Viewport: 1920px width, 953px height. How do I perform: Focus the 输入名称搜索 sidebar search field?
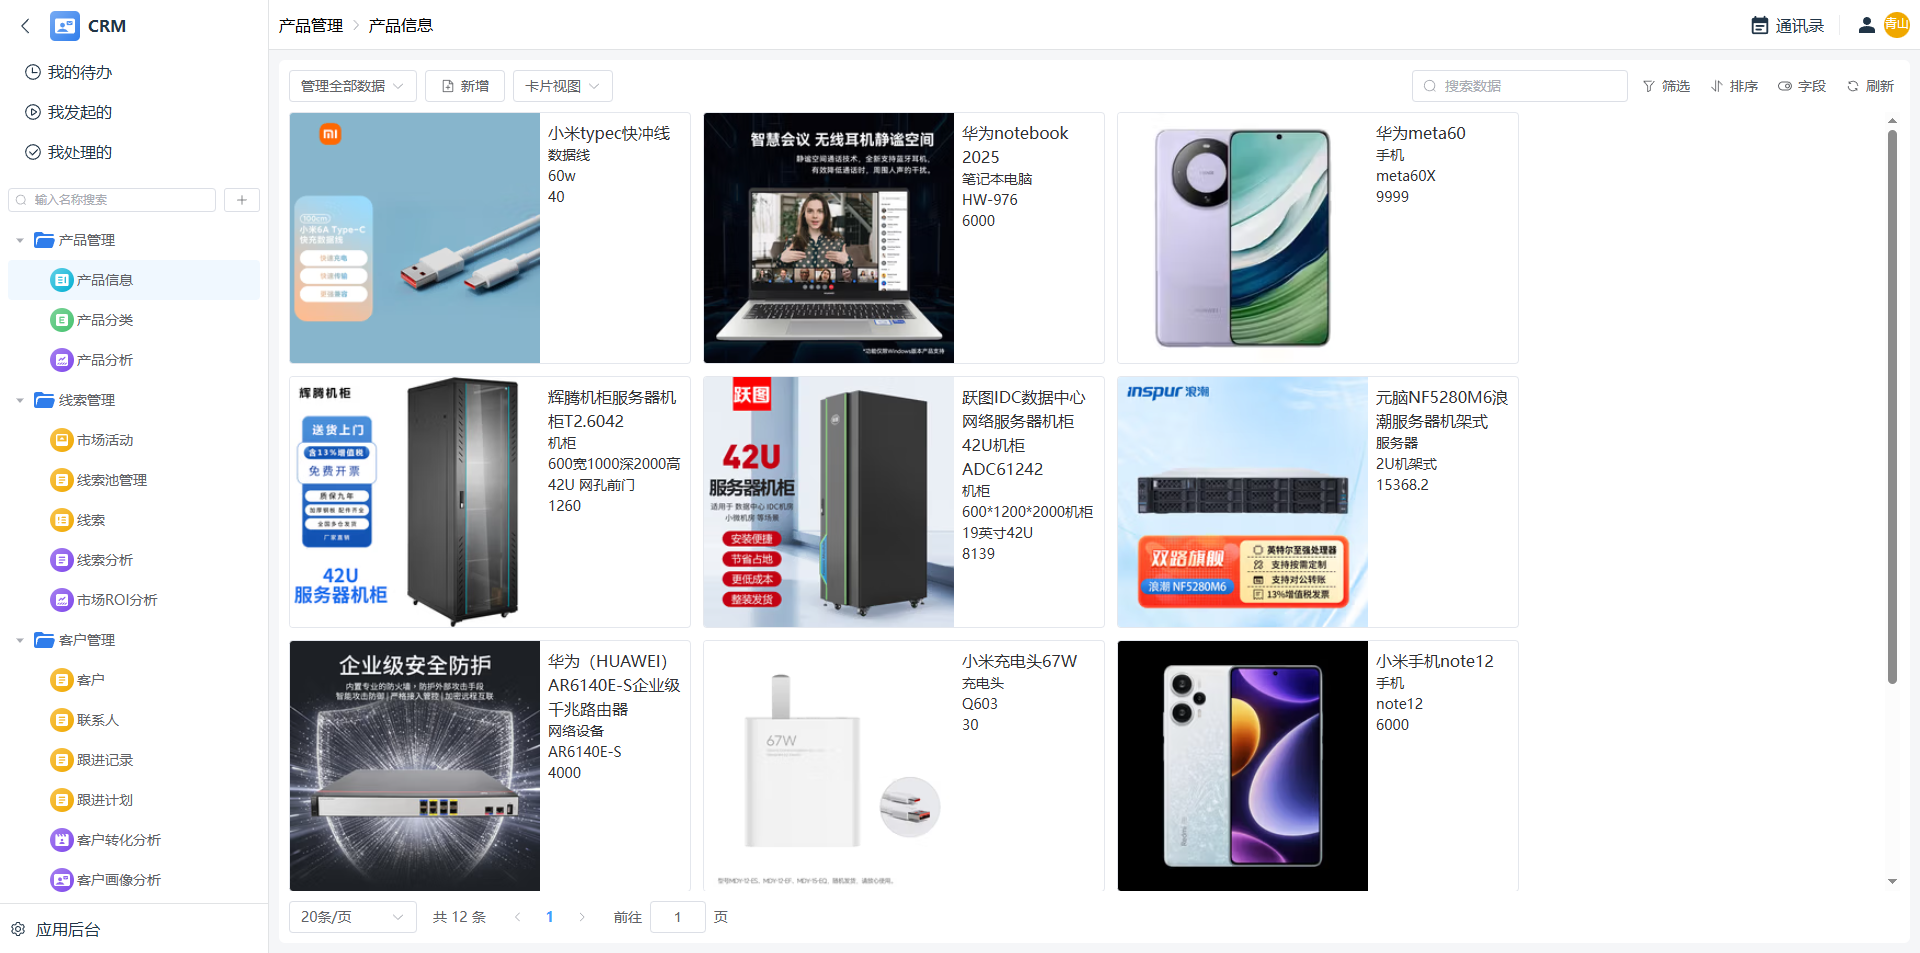(112, 200)
